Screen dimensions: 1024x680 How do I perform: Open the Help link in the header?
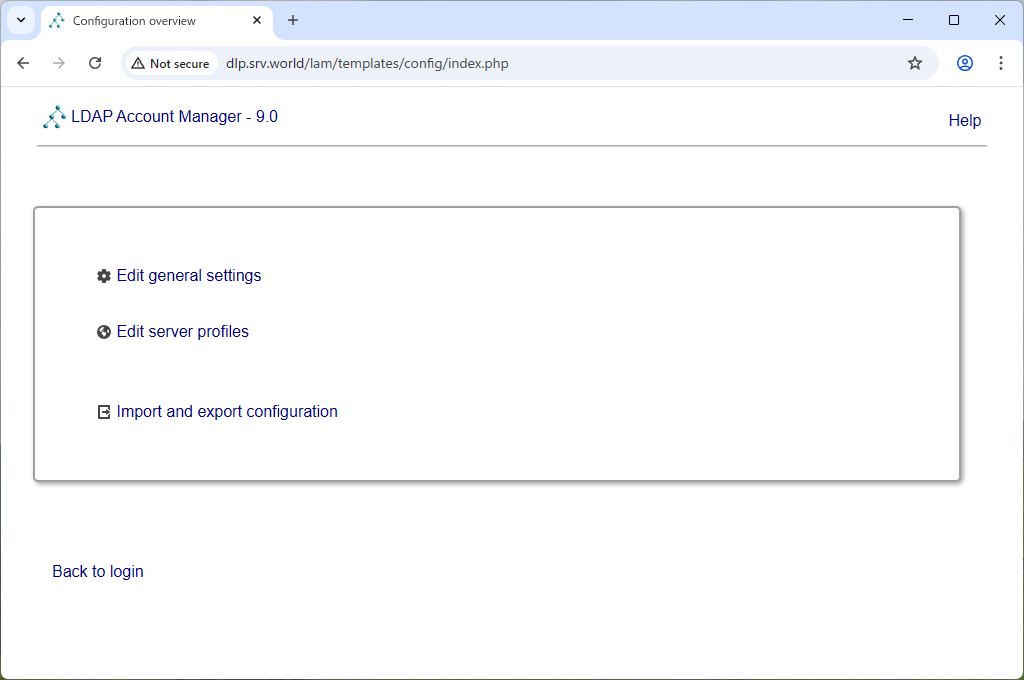[x=965, y=120]
